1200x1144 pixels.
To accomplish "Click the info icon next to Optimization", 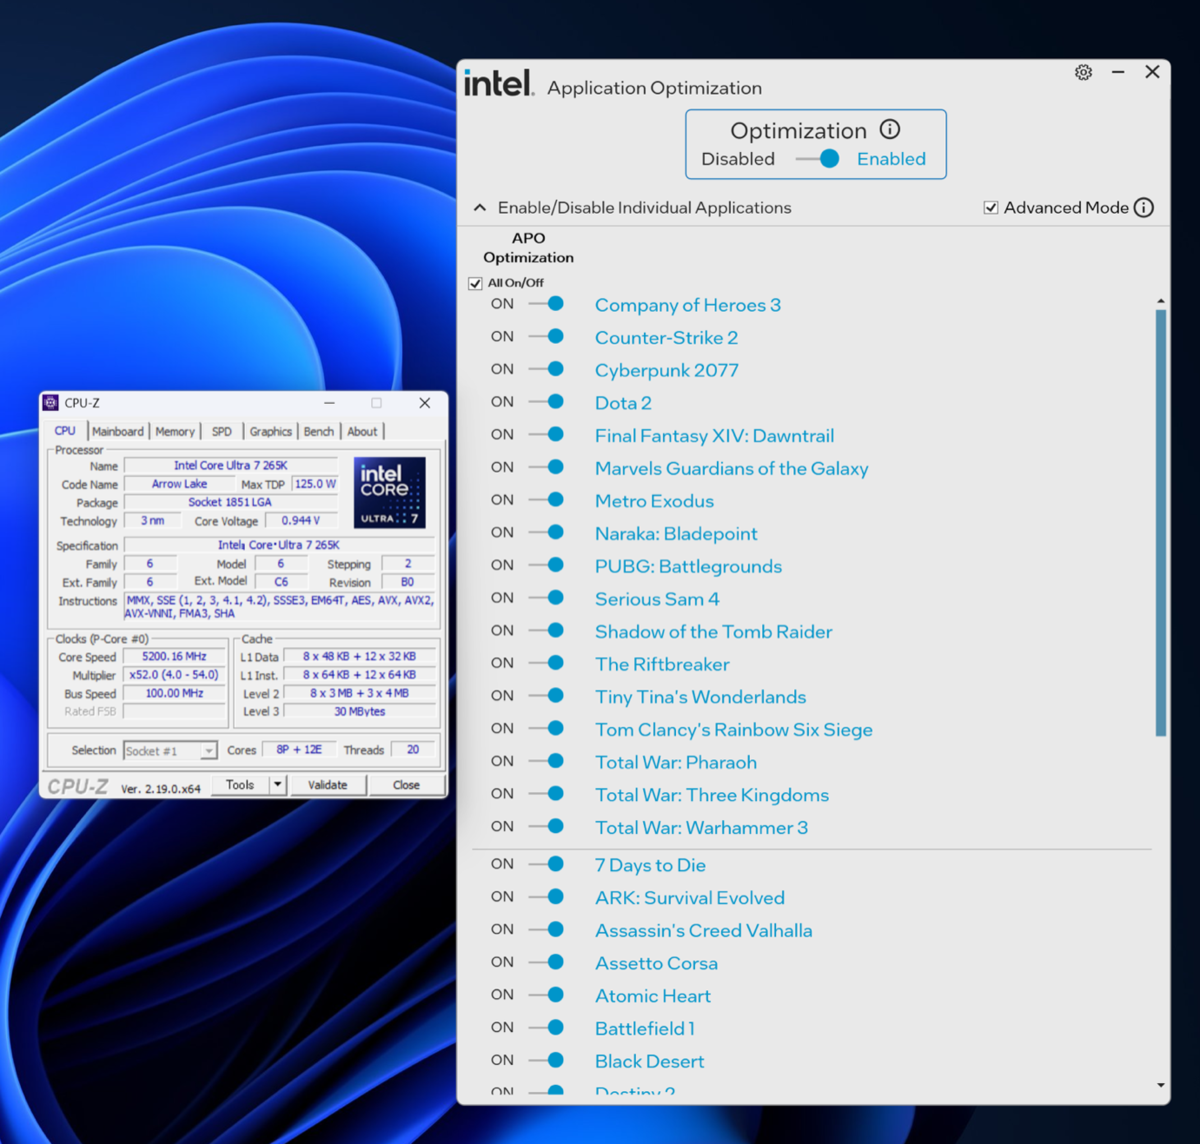I will pos(890,129).
